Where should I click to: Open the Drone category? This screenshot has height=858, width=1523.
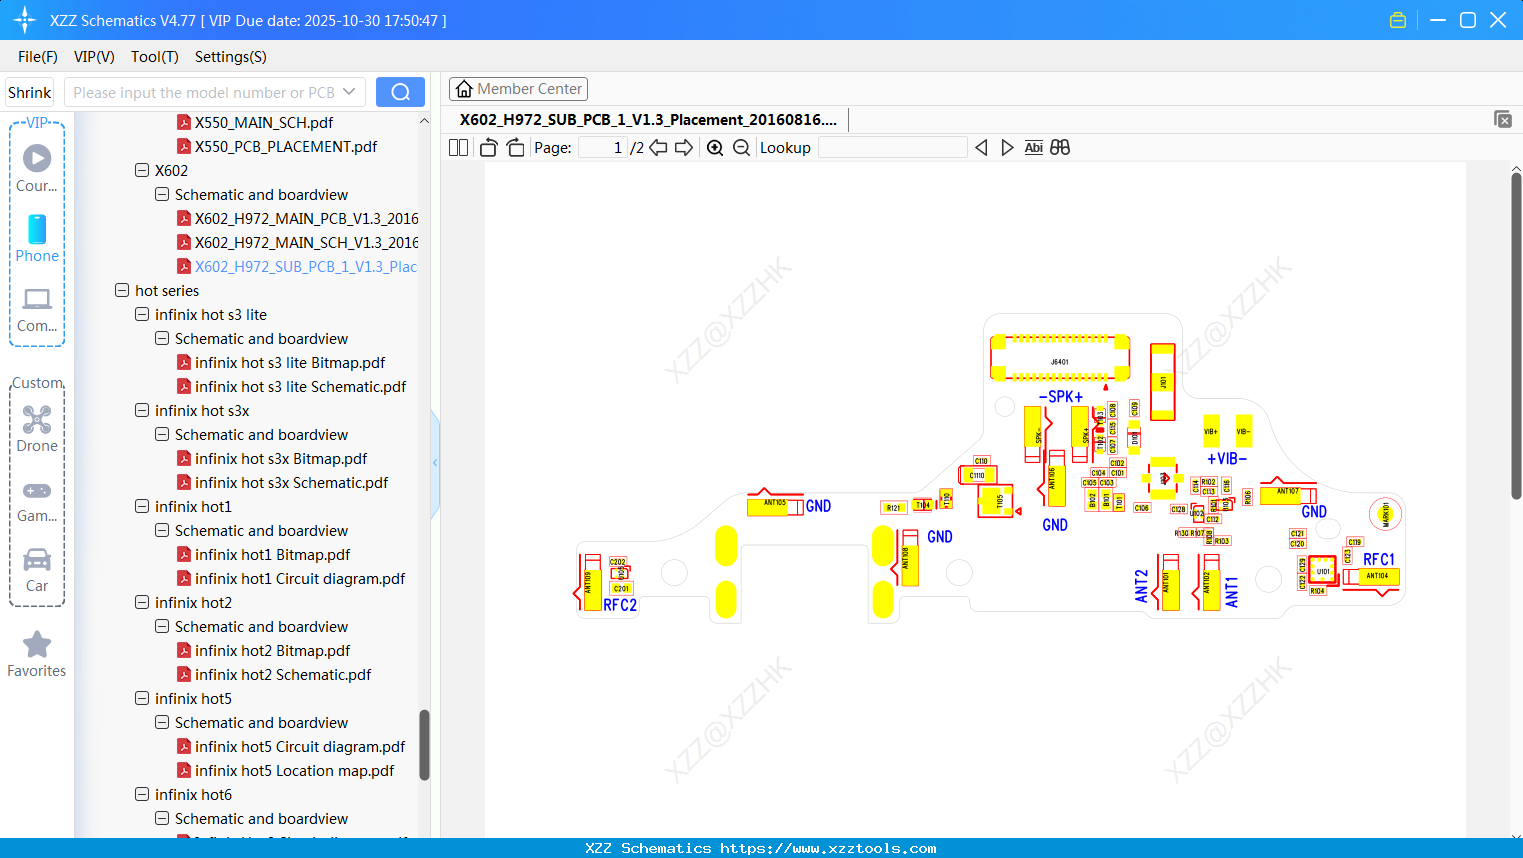point(37,429)
